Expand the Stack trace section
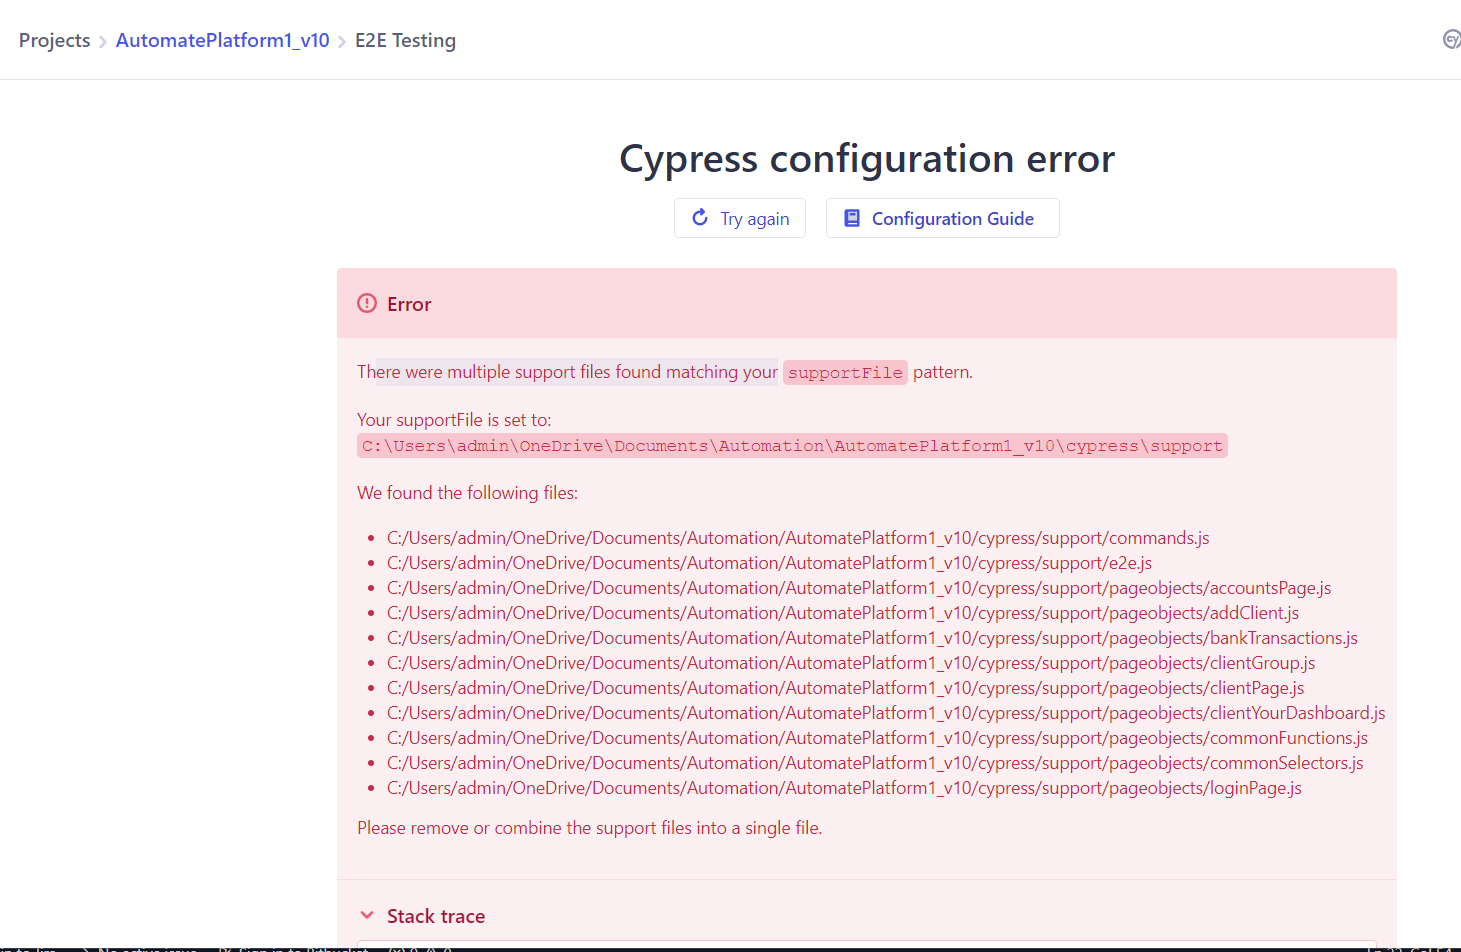The height and width of the screenshot is (952, 1461). 435,915
